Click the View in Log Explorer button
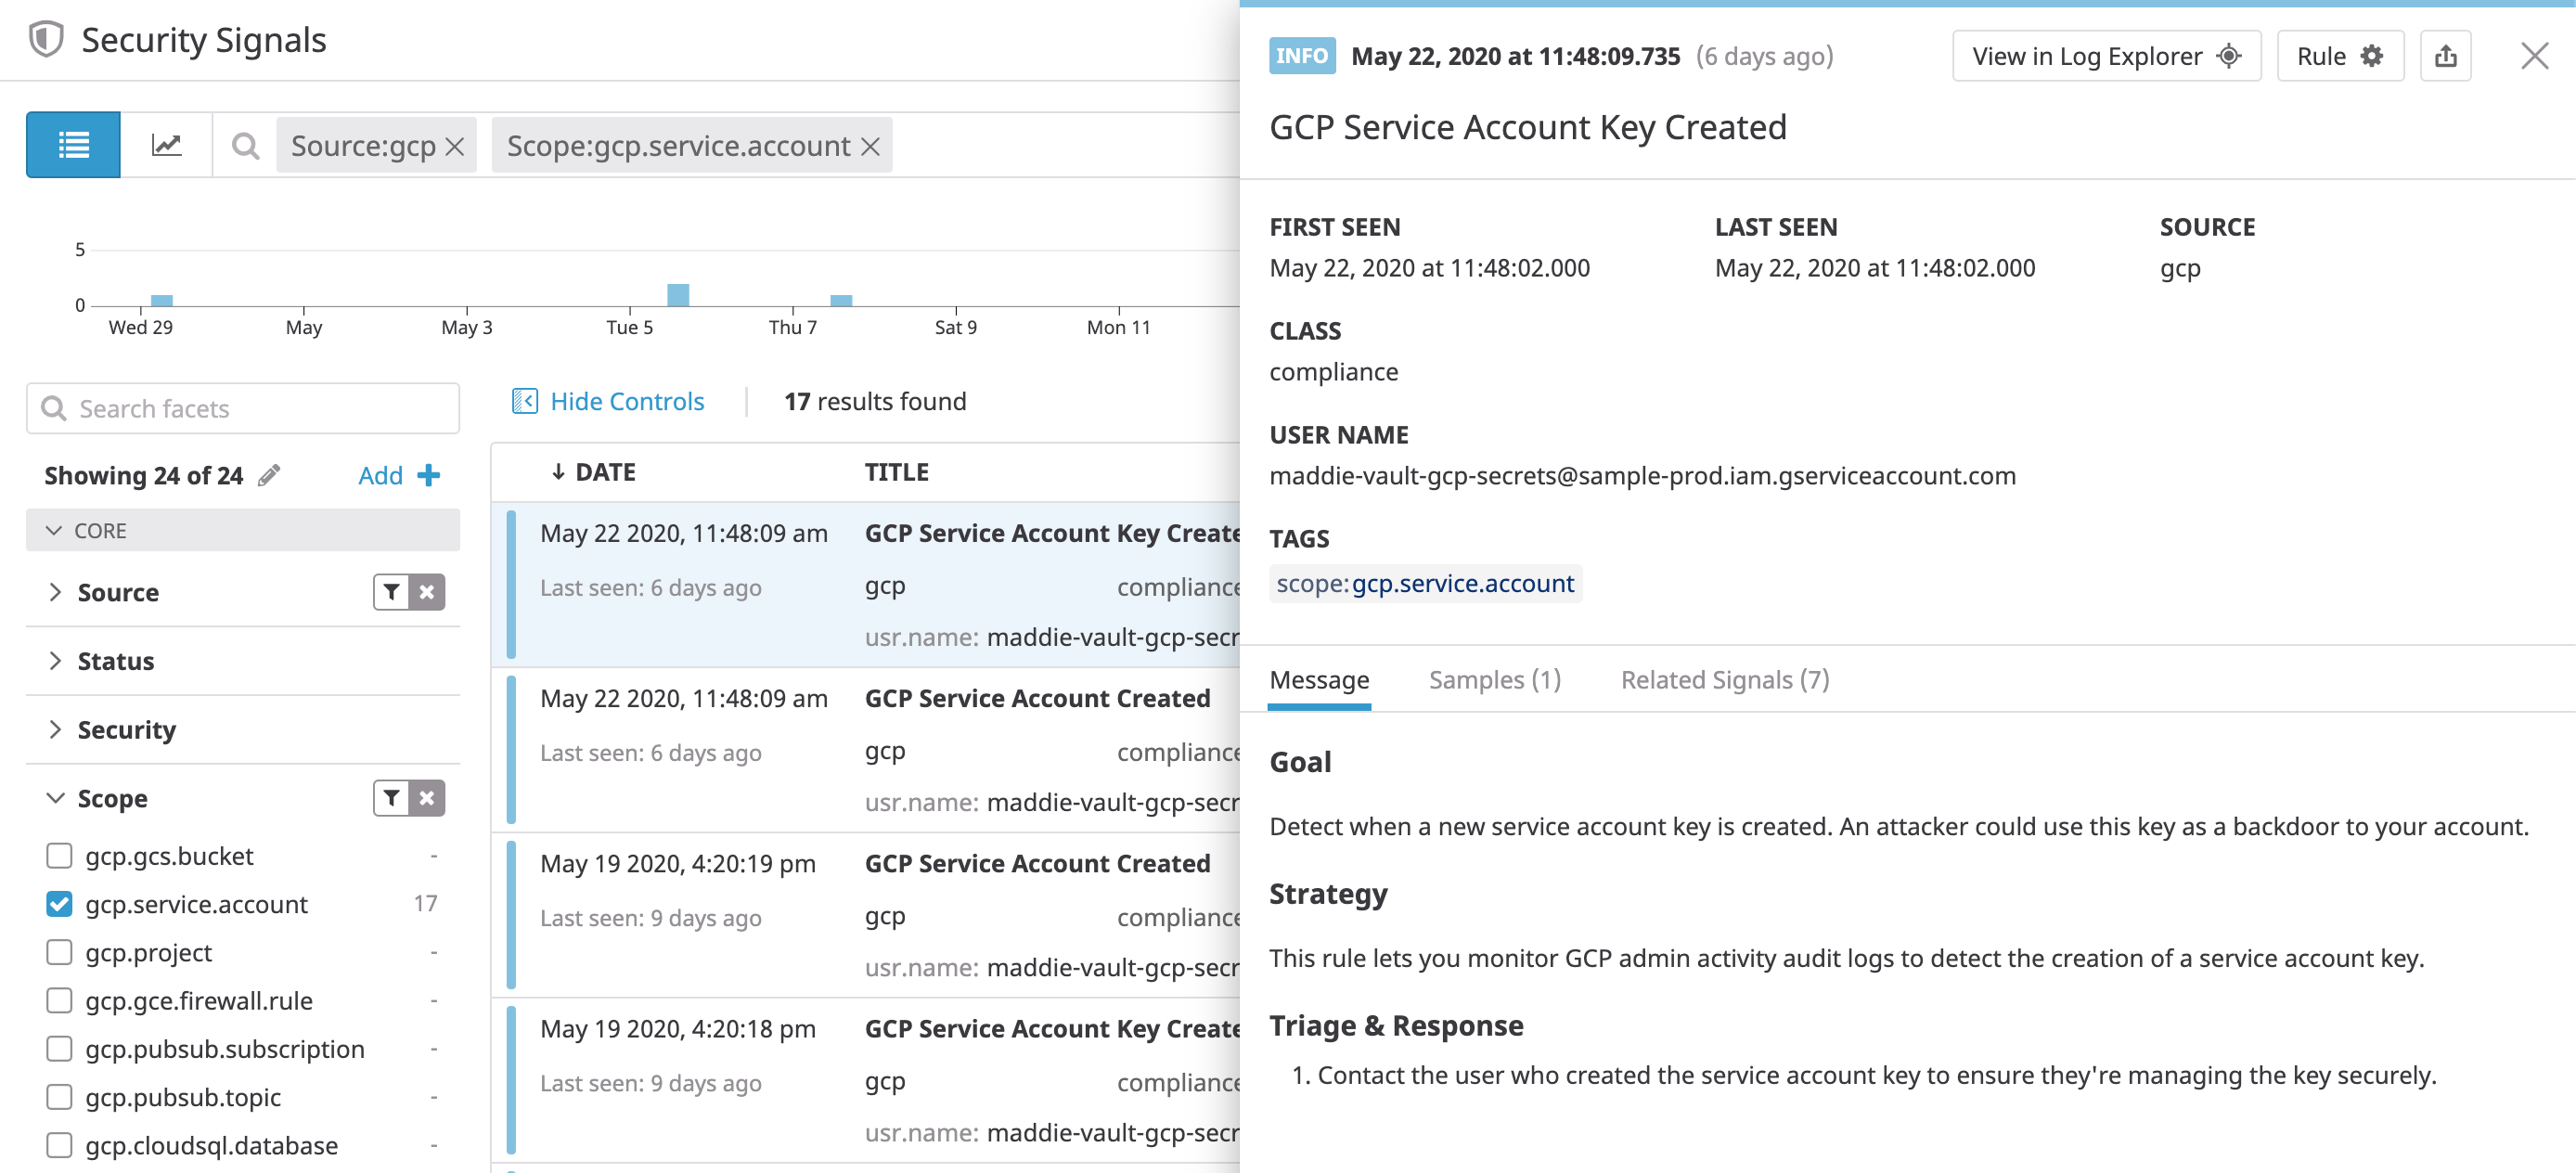This screenshot has width=2576, height=1173. (2105, 56)
